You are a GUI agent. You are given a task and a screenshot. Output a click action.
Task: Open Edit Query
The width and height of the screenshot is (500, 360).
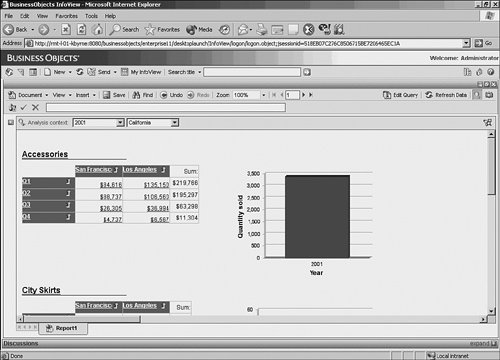pyautogui.click(x=400, y=95)
